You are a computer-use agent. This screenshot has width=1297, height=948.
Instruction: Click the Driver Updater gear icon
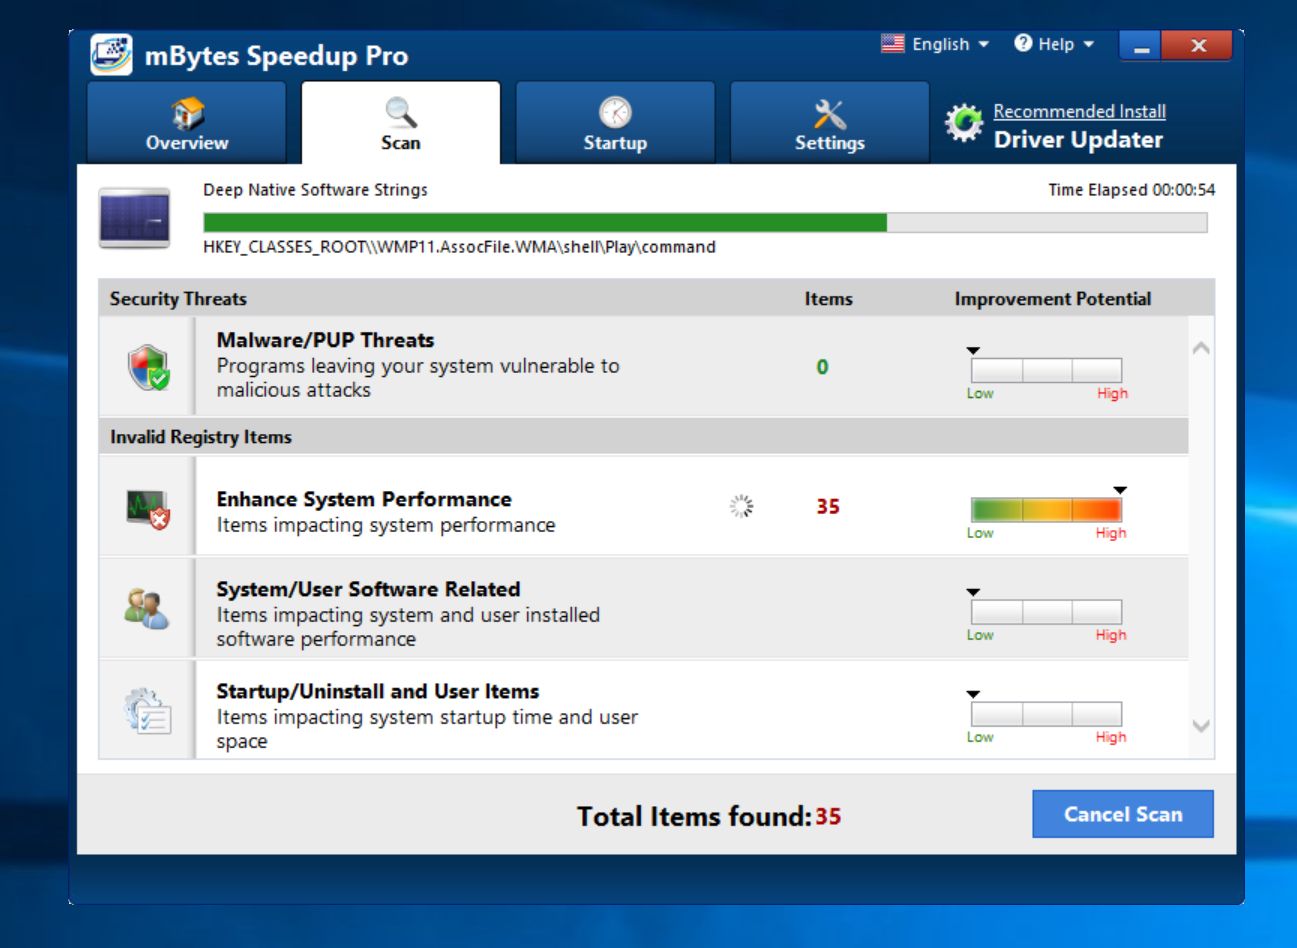[964, 123]
